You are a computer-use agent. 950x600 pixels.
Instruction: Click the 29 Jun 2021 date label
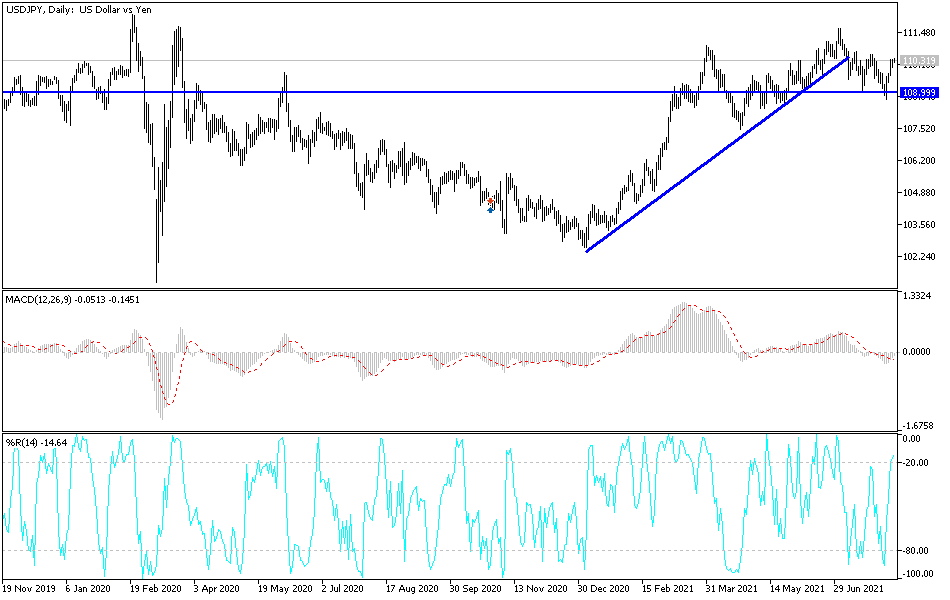pos(860,588)
